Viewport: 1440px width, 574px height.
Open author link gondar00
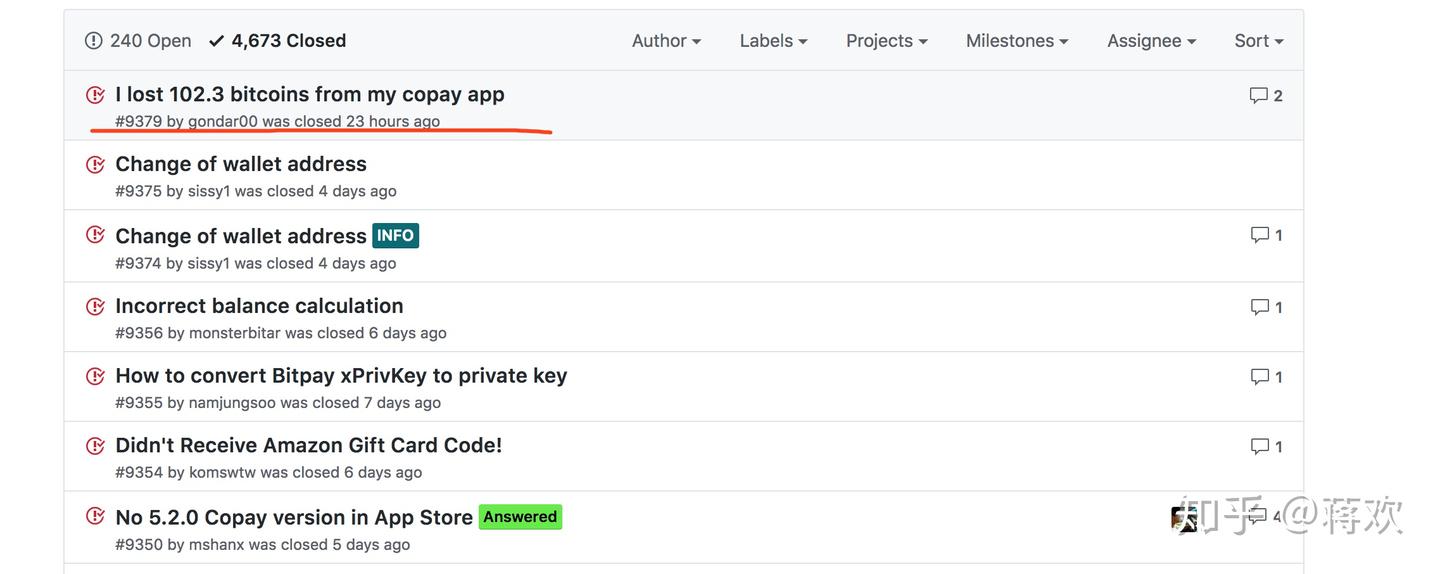[222, 121]
